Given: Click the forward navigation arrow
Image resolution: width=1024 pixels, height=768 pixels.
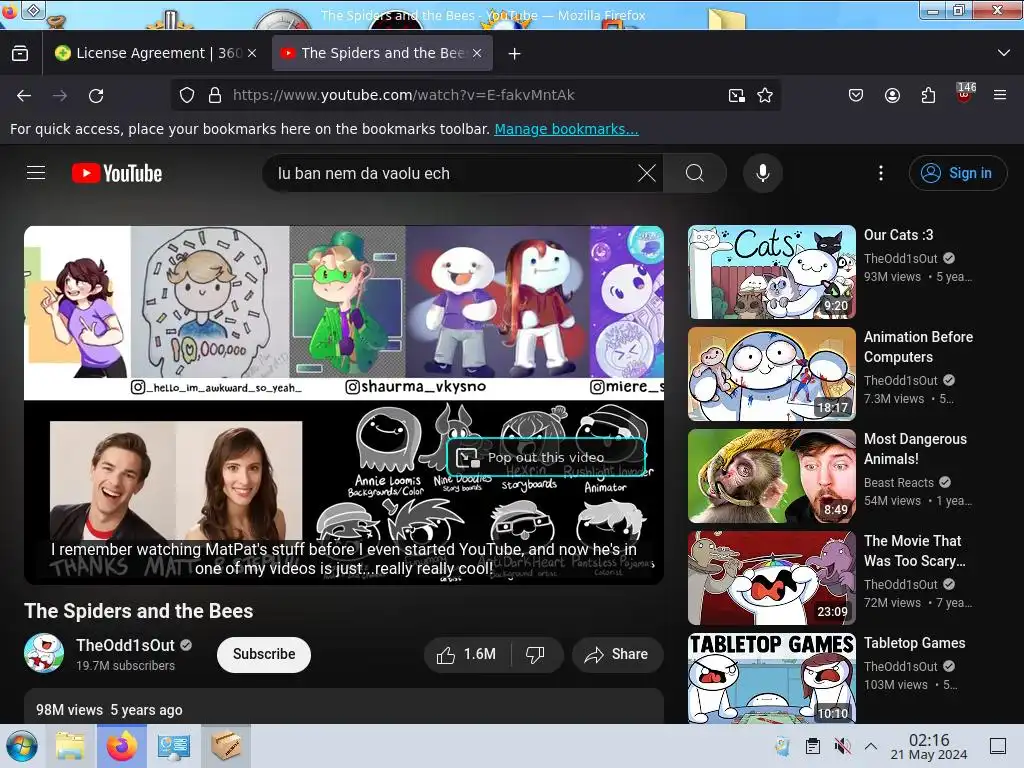Looking at the screenshot, I should [60, 95].
